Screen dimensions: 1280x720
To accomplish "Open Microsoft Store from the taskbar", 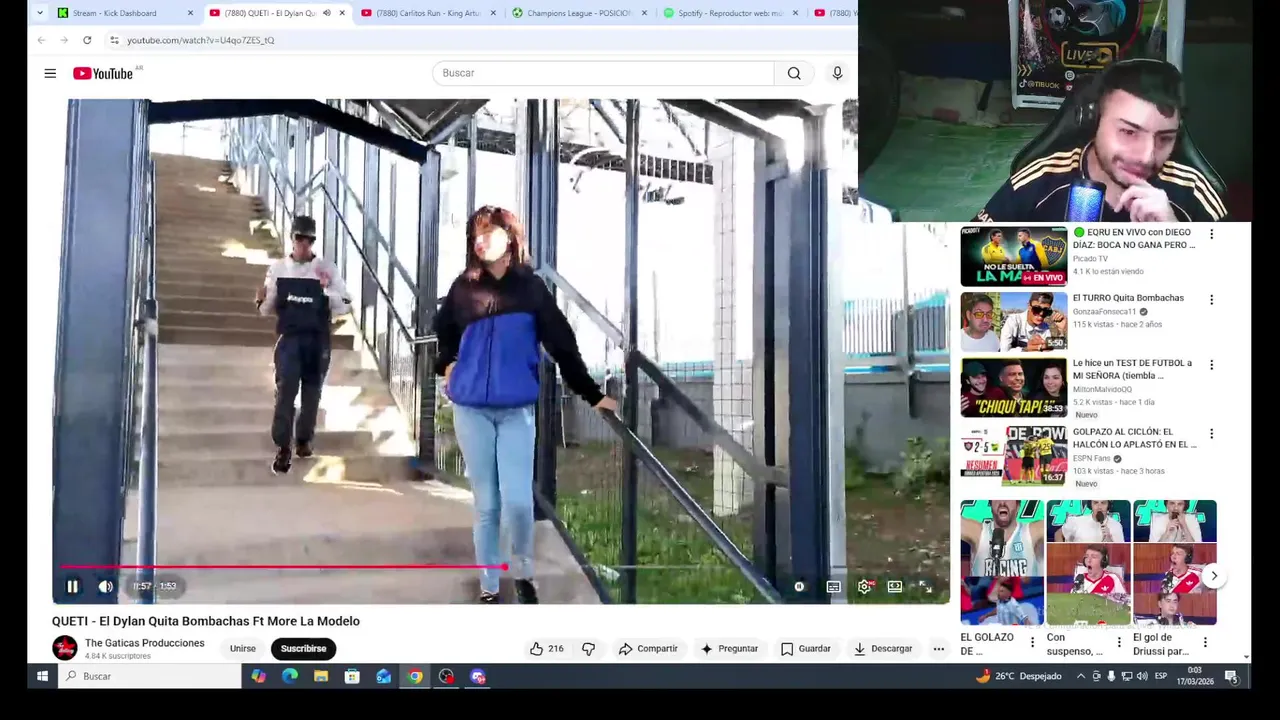I will point(352,677).
